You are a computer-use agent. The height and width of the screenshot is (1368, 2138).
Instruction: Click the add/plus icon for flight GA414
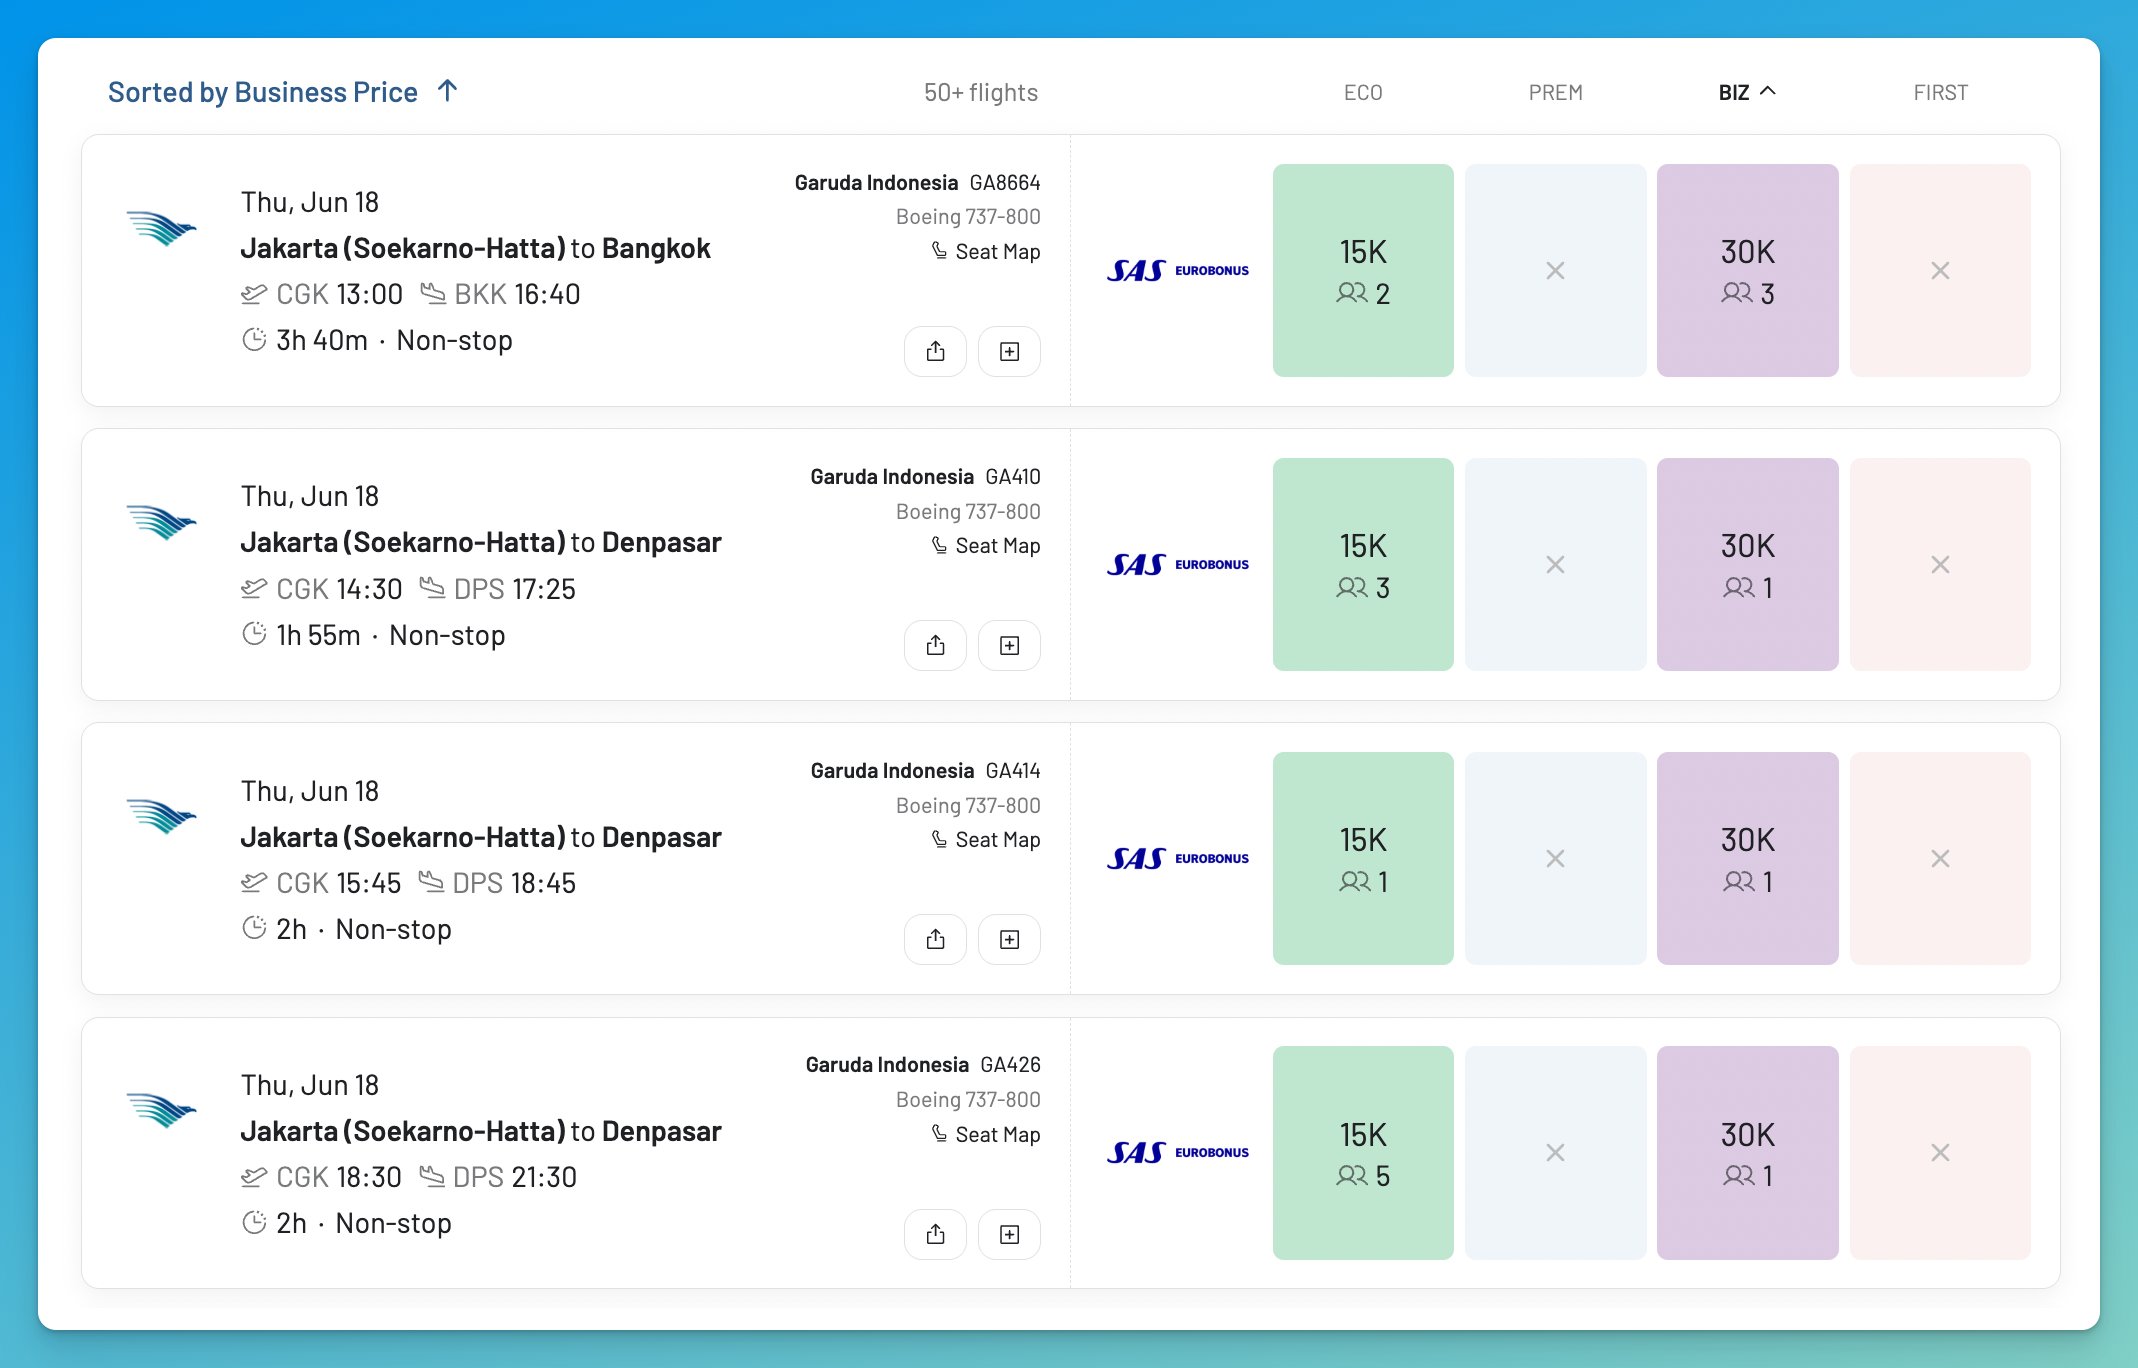coord(1009,939)
